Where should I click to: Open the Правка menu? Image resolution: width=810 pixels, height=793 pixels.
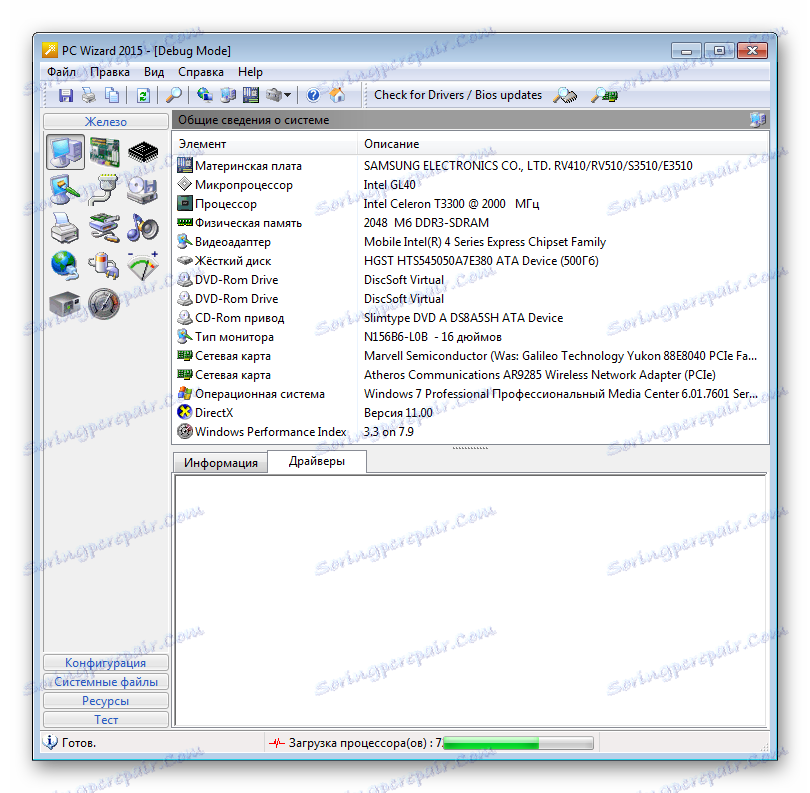110,72
